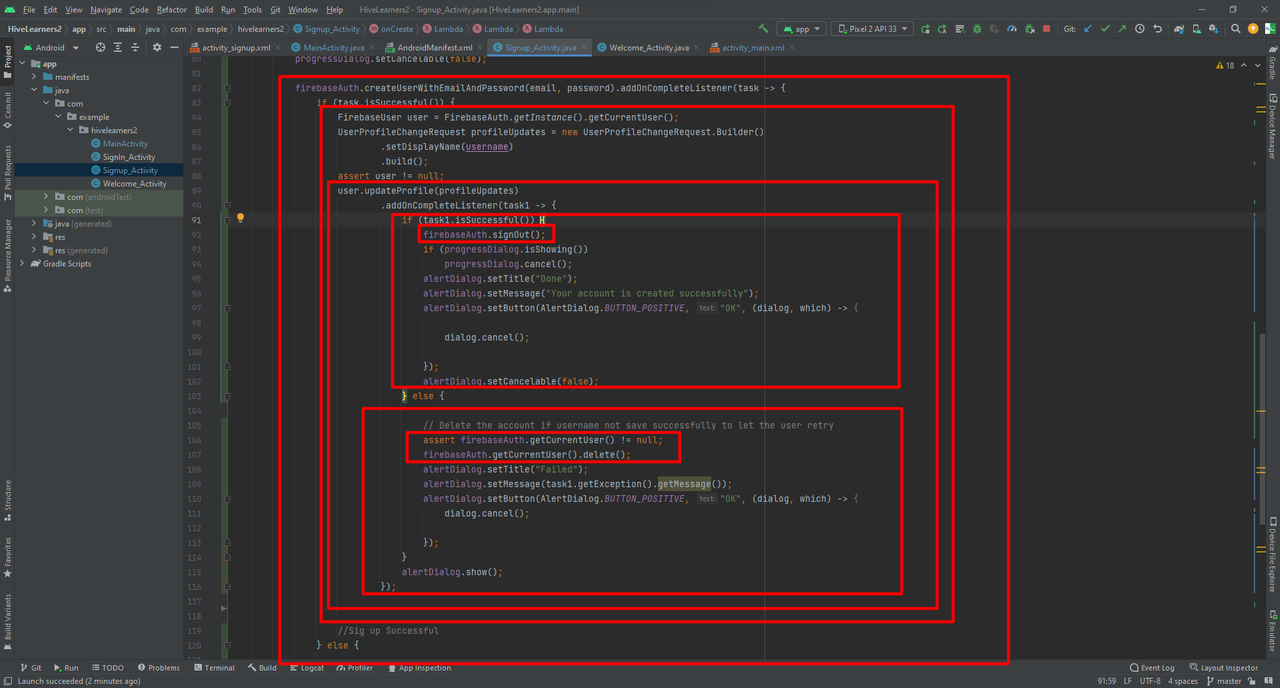Image resolution: width=1280 pixels, height=688 pixels.
Task: Open the App Inspection tool window
Action: 419,668
